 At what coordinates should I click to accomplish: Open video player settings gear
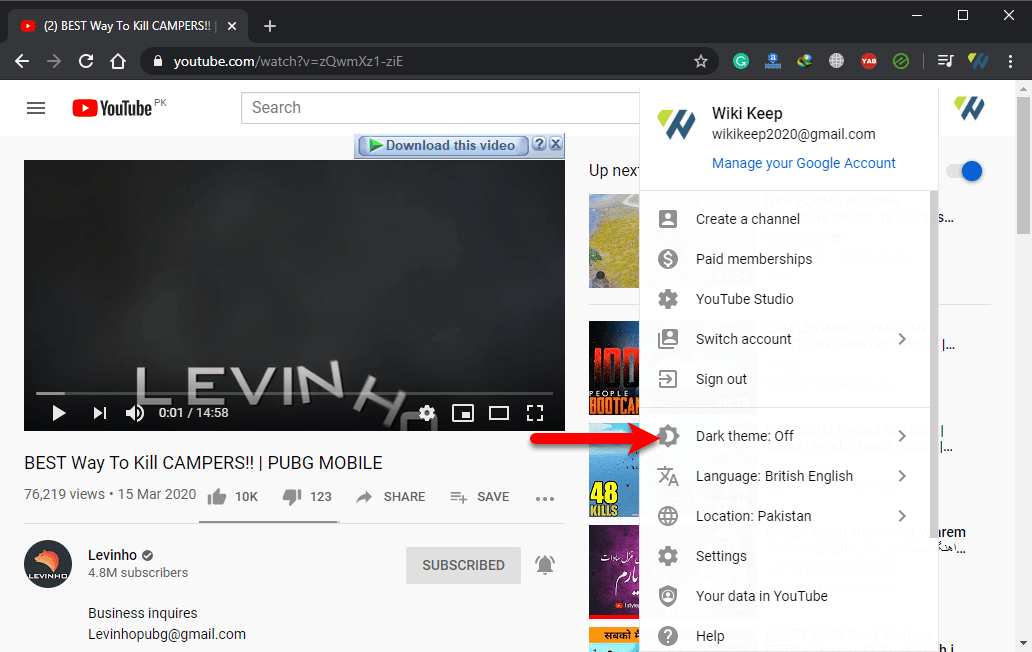(427, 413)
